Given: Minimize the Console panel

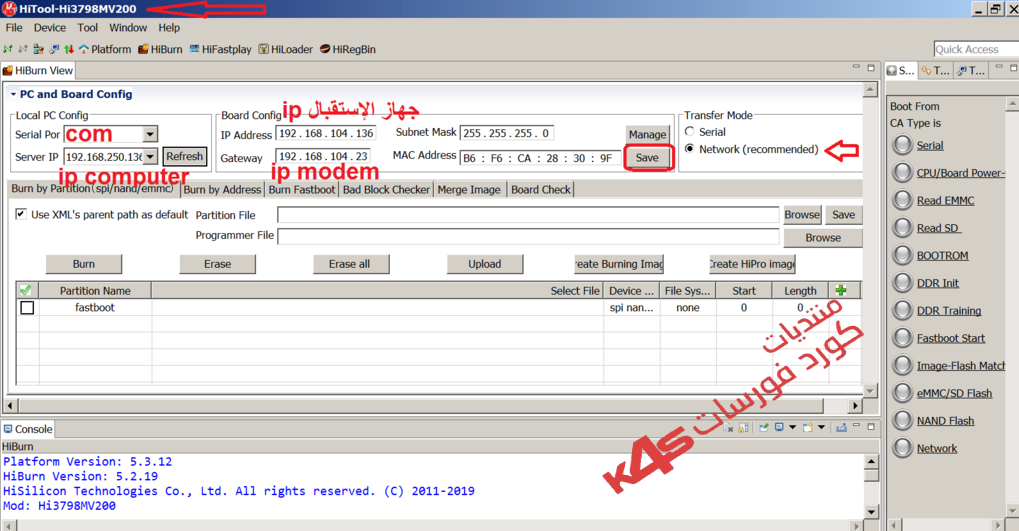Looking at the screenshot, I should pos(857,426).
